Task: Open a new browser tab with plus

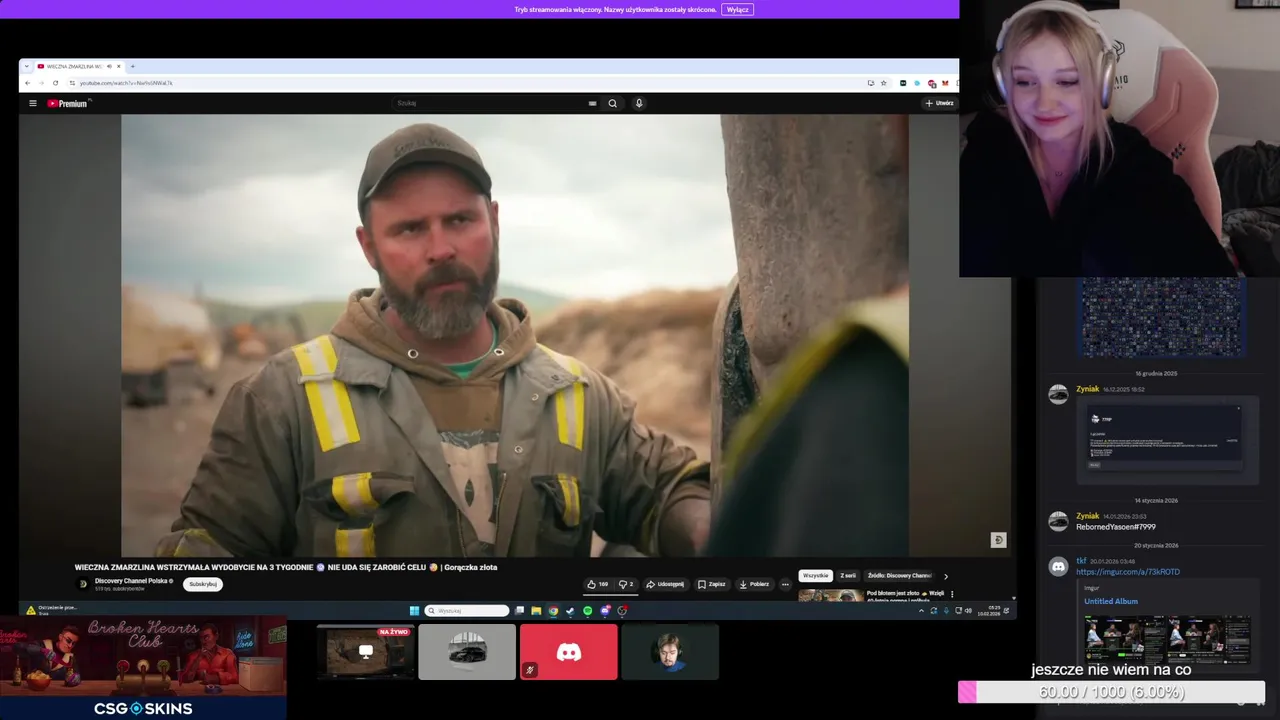Action: [x=132, y=66]
